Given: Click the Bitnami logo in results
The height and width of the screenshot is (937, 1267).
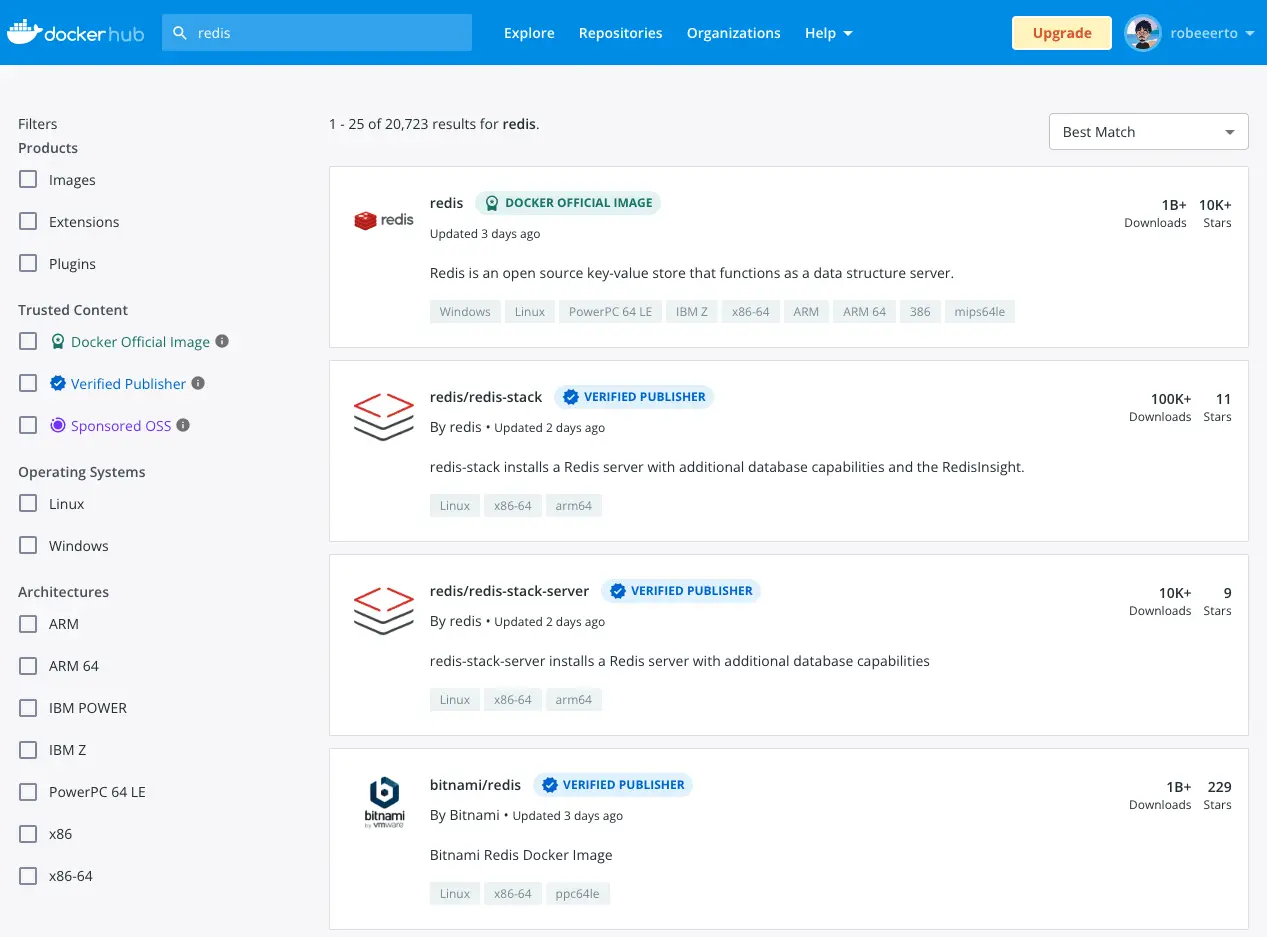Looking at the screenshot, I should pos(384,803).
